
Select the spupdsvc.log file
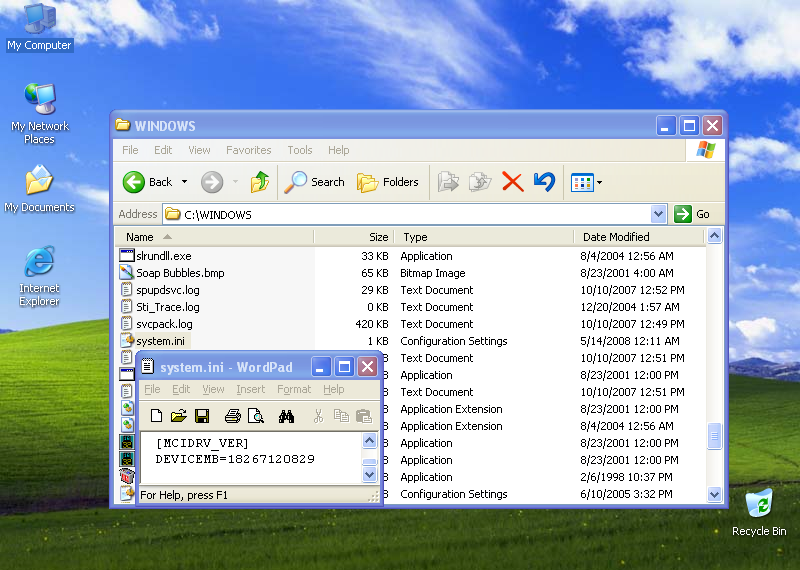pos(168,290)
